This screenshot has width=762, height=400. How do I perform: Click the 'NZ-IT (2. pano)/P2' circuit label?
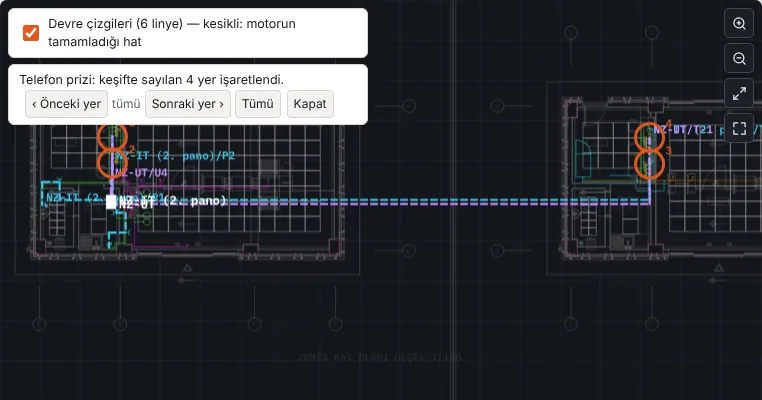coord(175,156)
